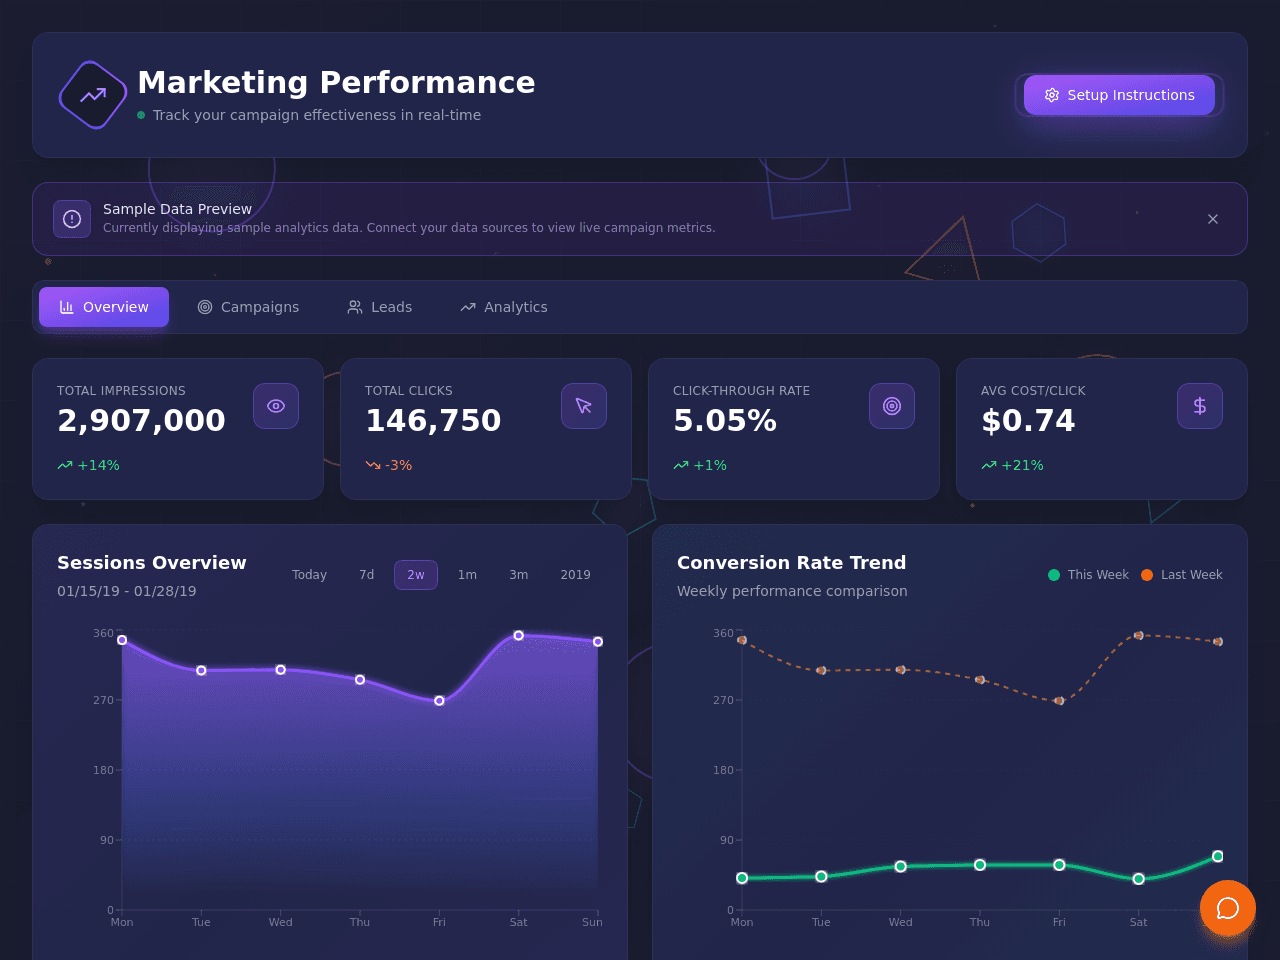Open Setup Instructions
Viewport: 1280px width, 960px height.
point(1119,95)
